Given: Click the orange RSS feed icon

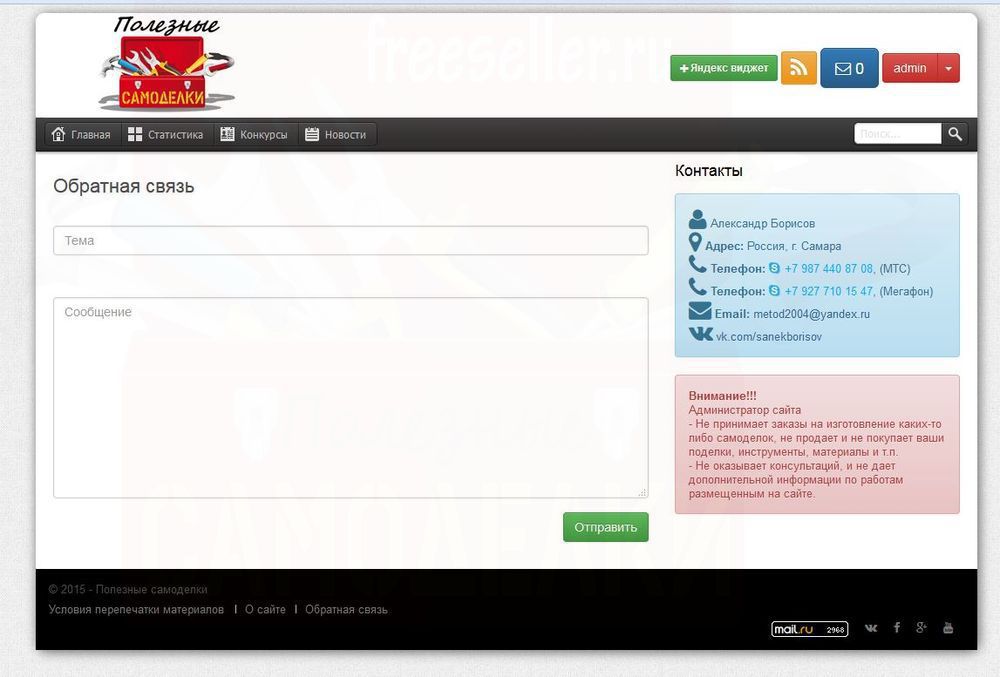Looking at the screenshot, I should (798, 68).
